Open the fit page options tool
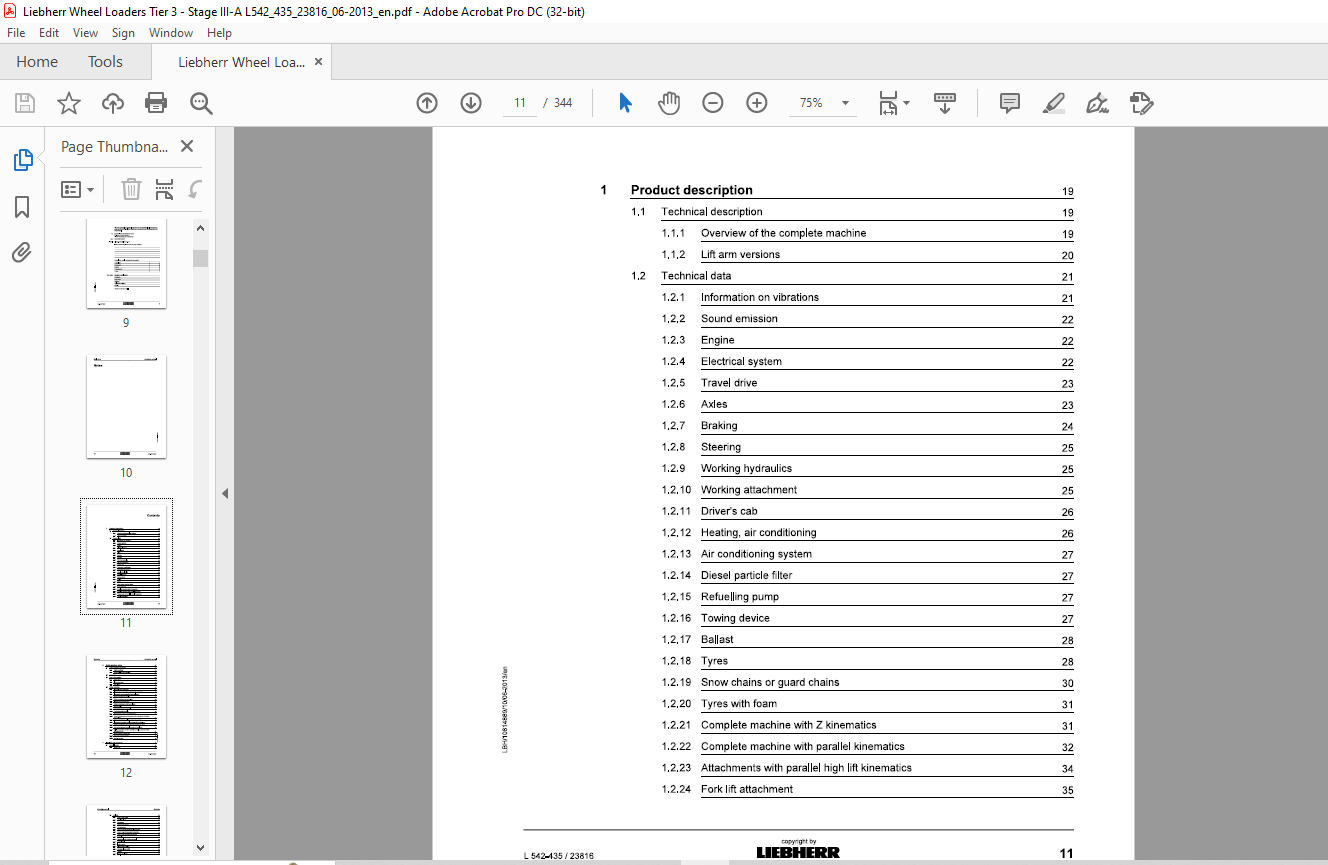 [x=888, y=103]
